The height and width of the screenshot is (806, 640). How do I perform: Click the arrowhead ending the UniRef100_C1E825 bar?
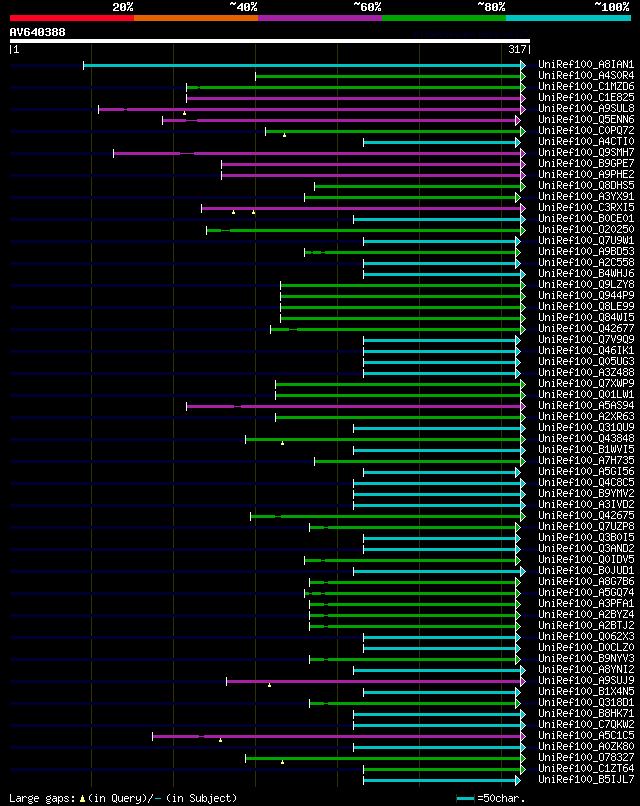pos(523,98)
